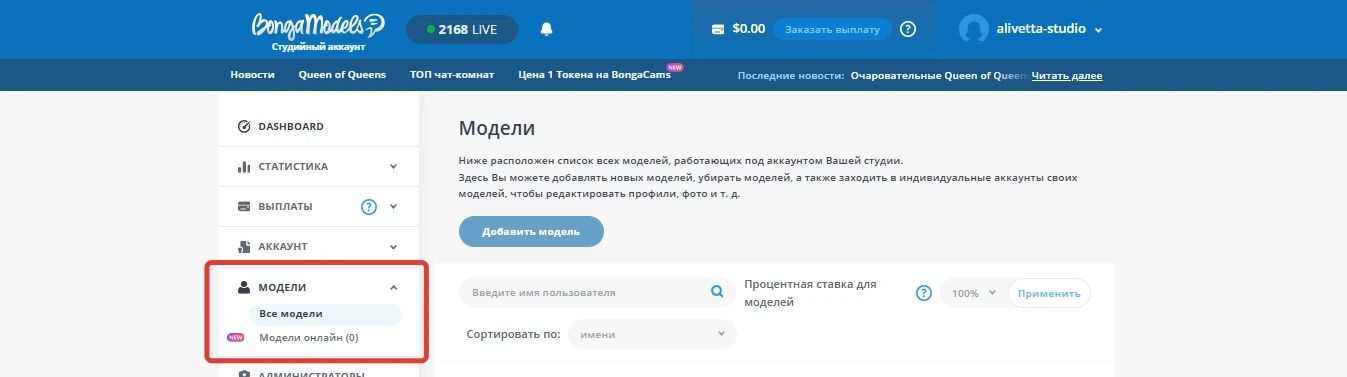Click the Аккаунт sidebar icon

(x=244, y=246)
